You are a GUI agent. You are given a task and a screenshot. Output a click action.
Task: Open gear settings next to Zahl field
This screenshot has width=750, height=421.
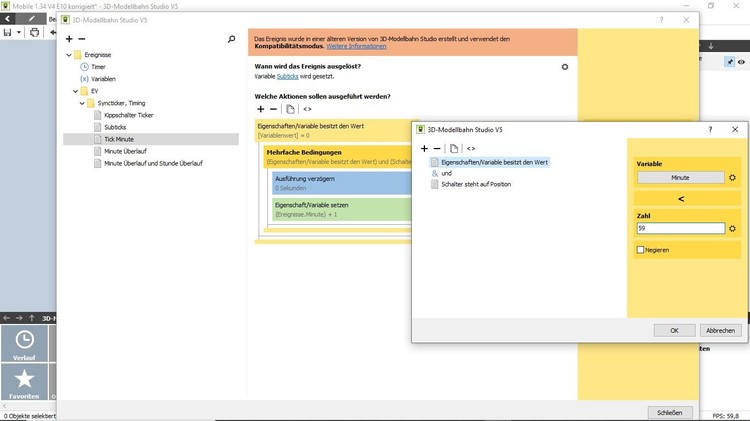732,229
